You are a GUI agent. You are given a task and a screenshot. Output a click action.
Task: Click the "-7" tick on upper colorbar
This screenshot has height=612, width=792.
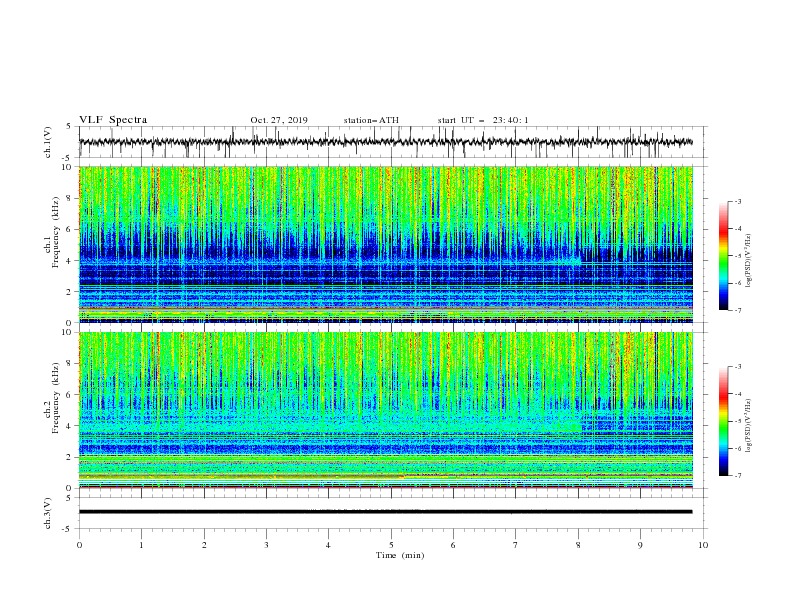tap(738, 310)
